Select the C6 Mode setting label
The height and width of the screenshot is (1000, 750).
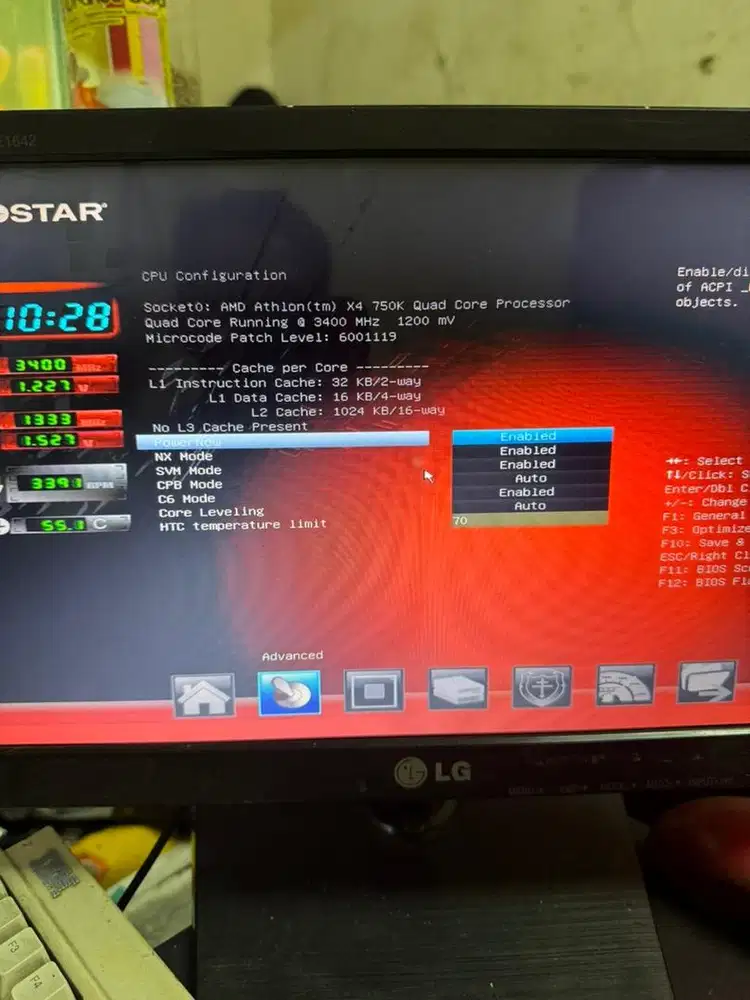(187, 499)
